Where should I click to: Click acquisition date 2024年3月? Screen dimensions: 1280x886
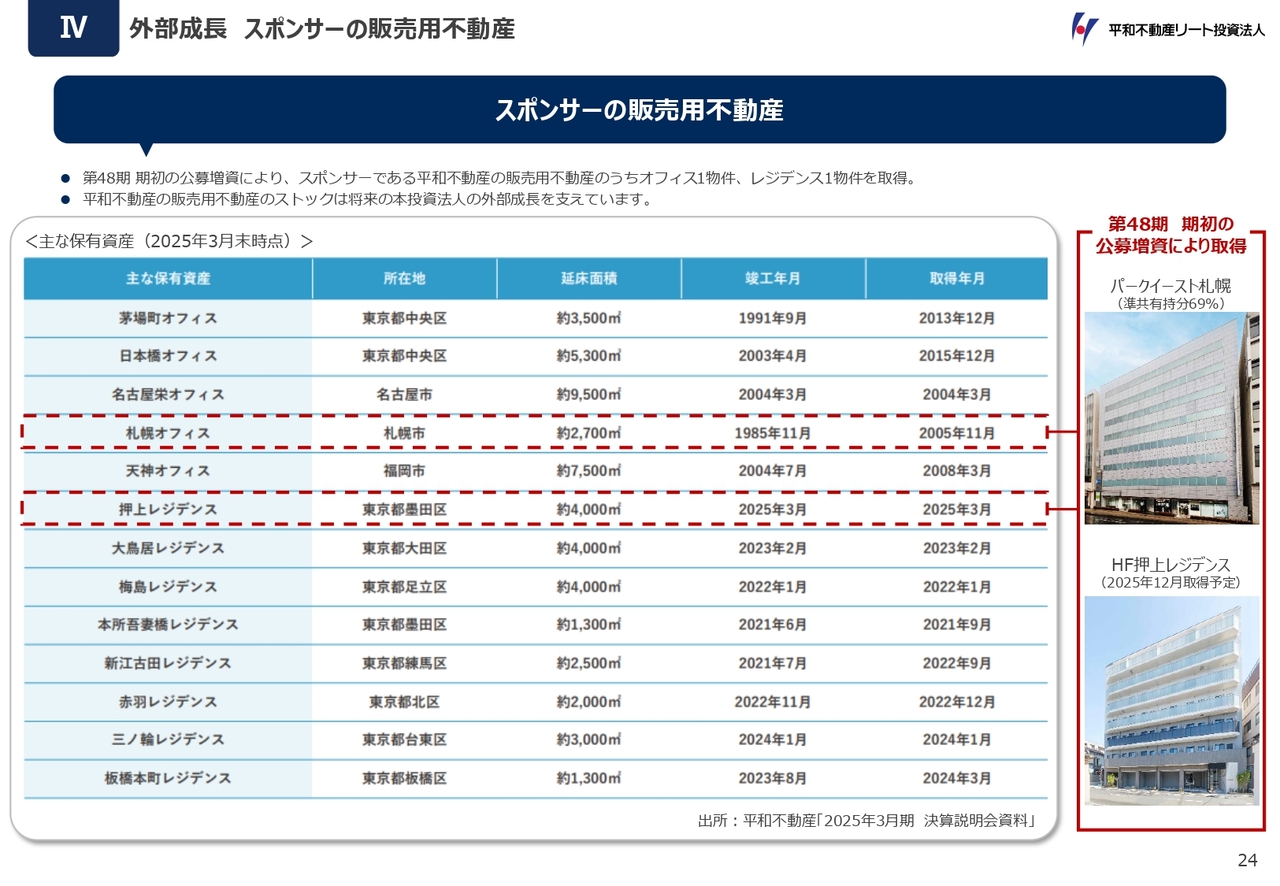pos(957,777)
